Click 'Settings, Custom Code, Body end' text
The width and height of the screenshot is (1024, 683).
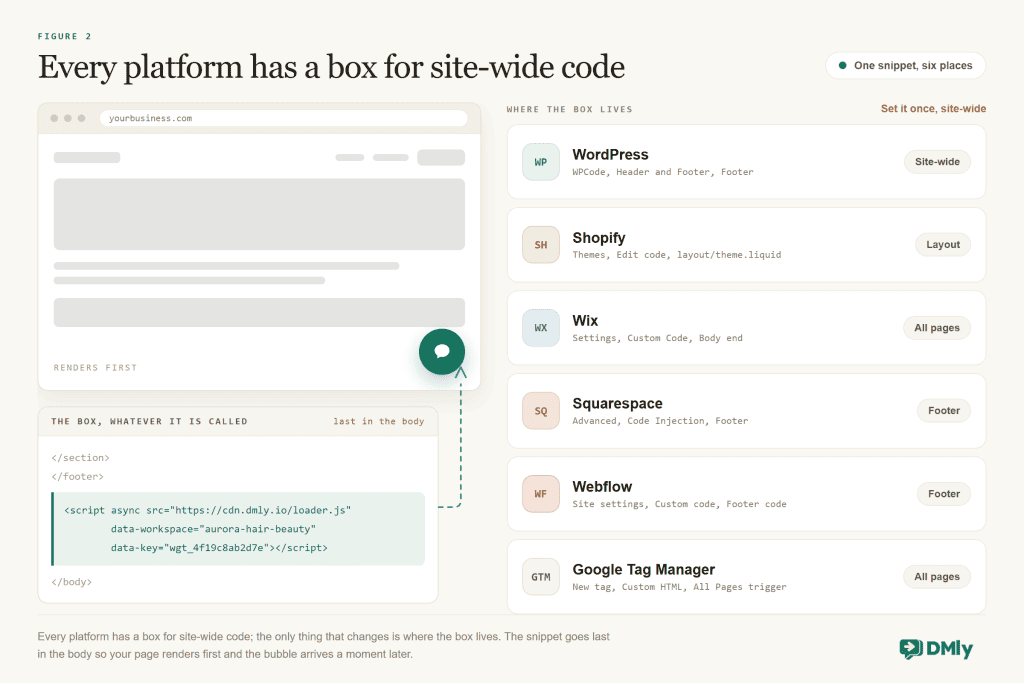(x=658, y=338)
